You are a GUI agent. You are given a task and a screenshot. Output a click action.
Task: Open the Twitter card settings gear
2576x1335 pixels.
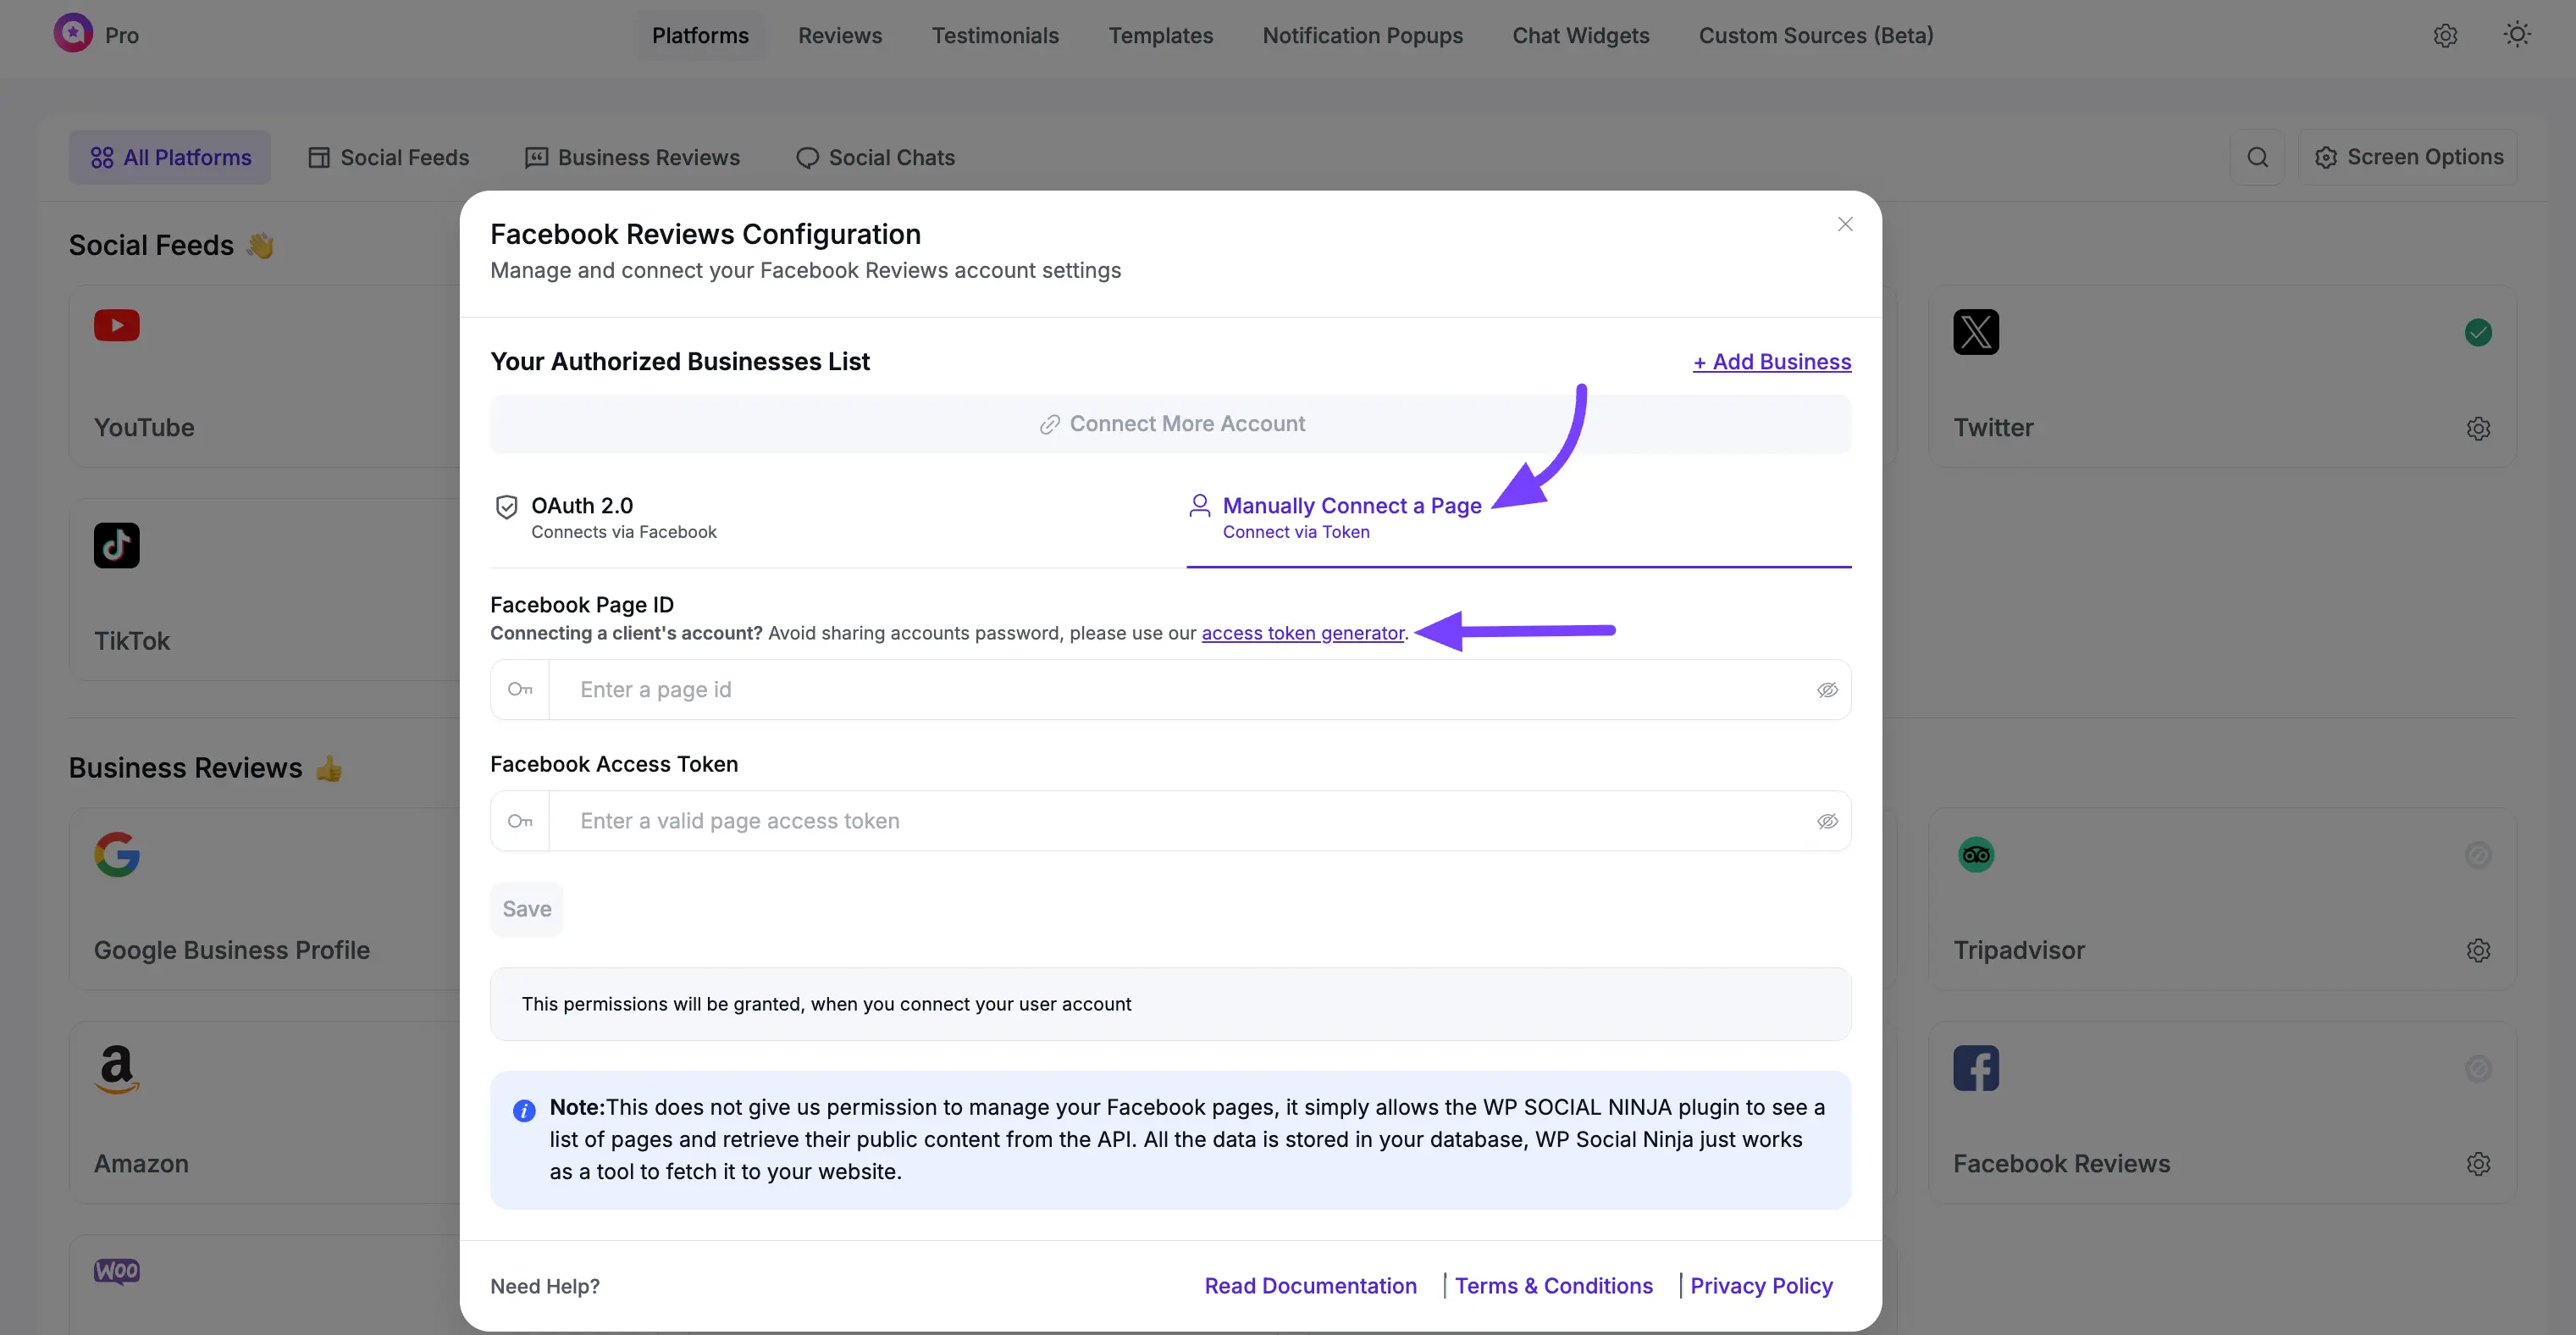click(x=2479, y=428)
